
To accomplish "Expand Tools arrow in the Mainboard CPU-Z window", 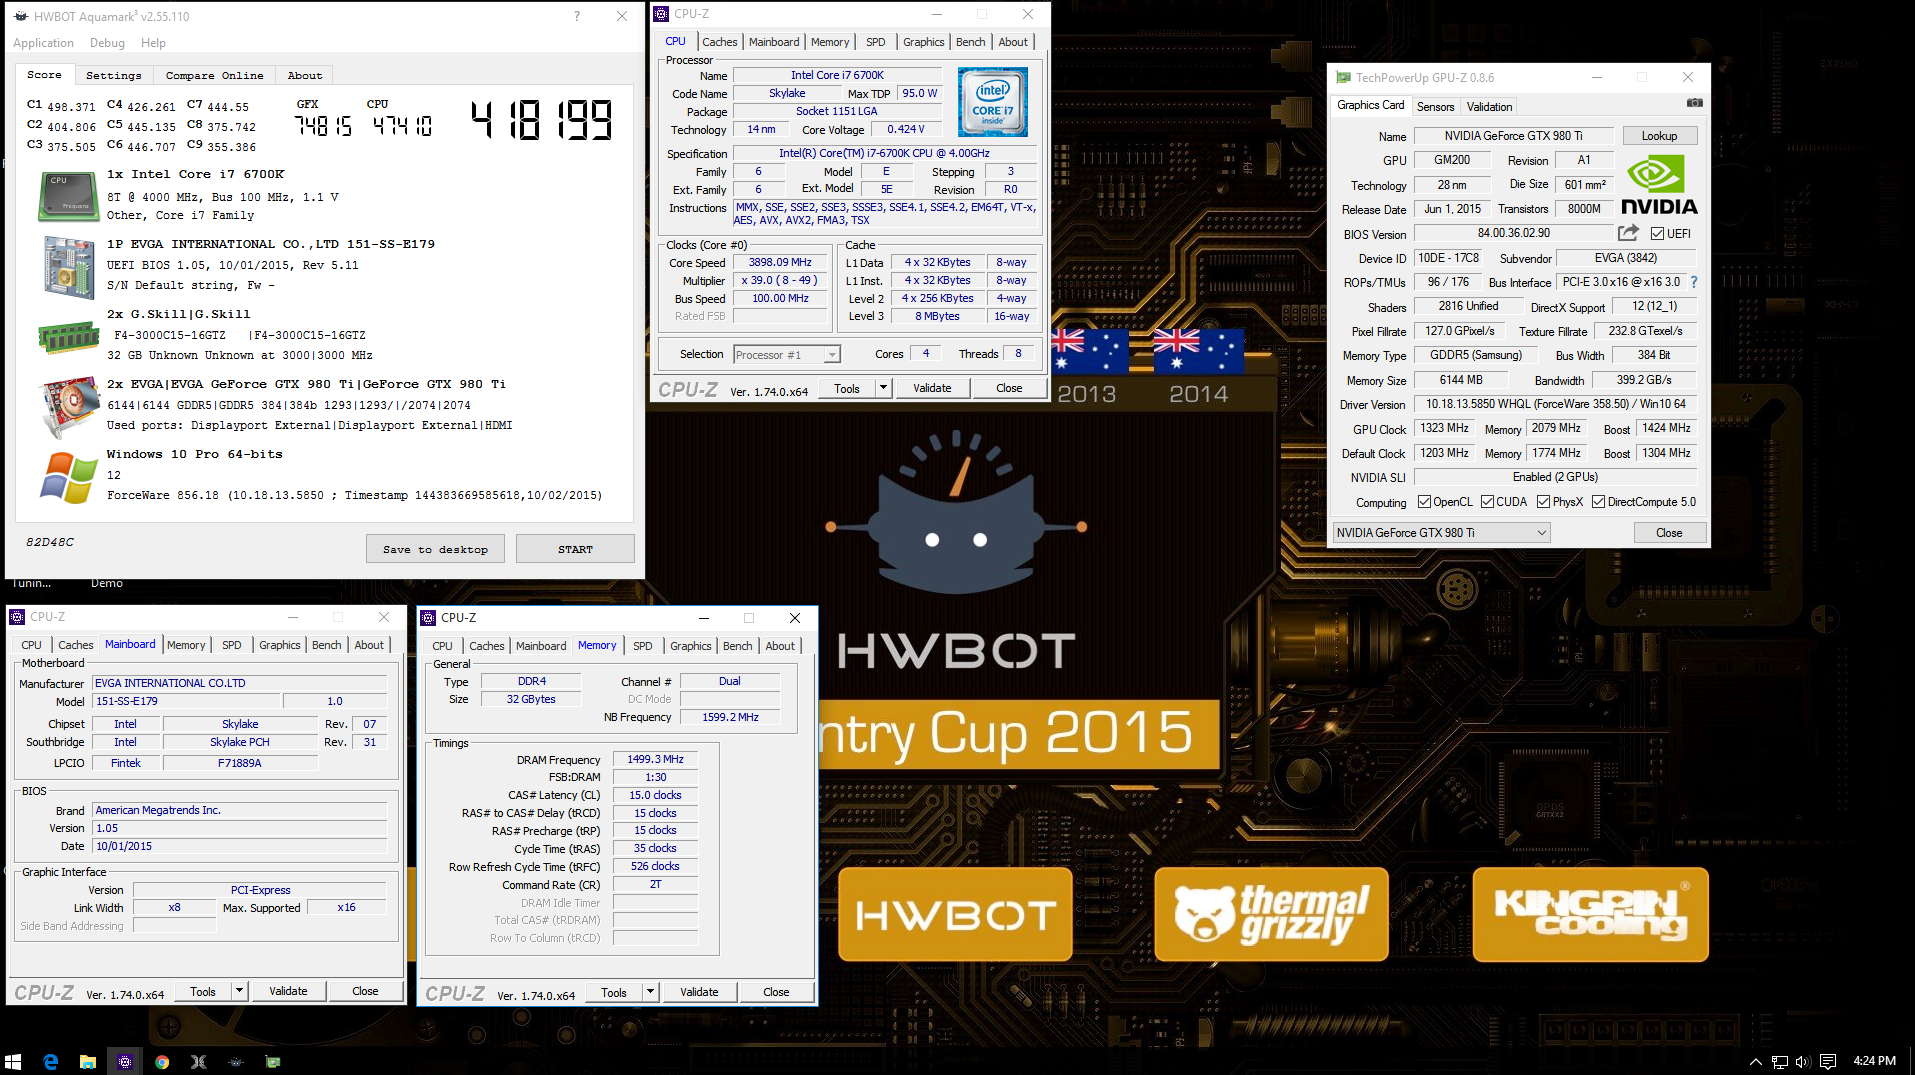I will point(239,991).
